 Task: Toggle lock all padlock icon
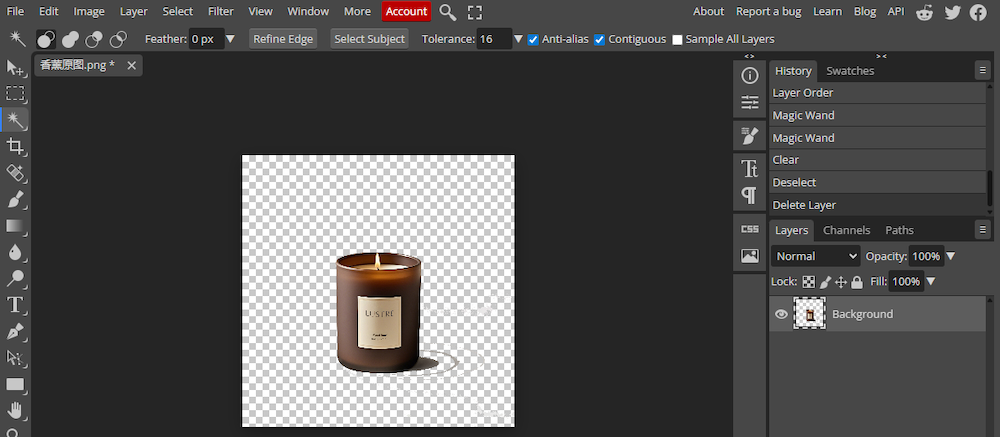[857, 281]
